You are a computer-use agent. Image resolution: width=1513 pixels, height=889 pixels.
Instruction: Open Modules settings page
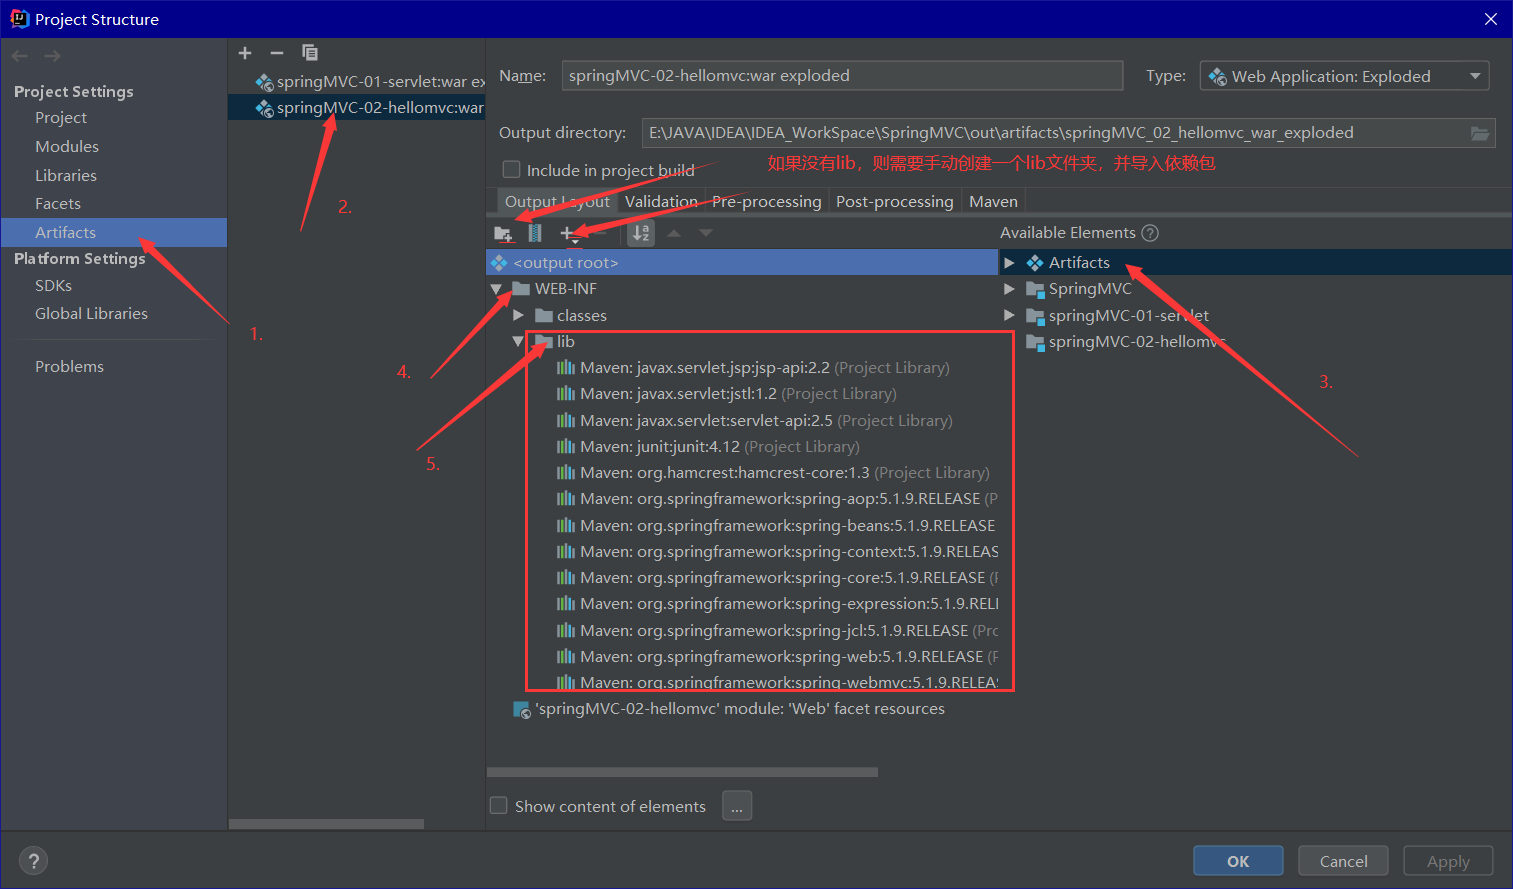67,147
